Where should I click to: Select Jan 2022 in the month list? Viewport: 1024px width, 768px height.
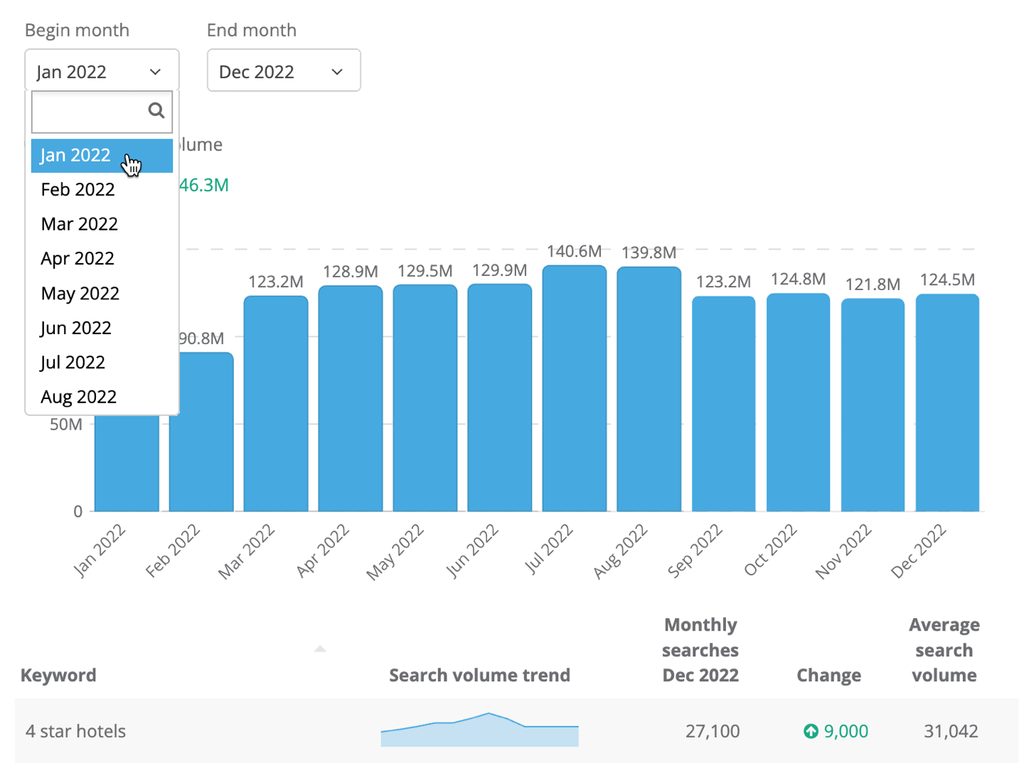point(102,155)
